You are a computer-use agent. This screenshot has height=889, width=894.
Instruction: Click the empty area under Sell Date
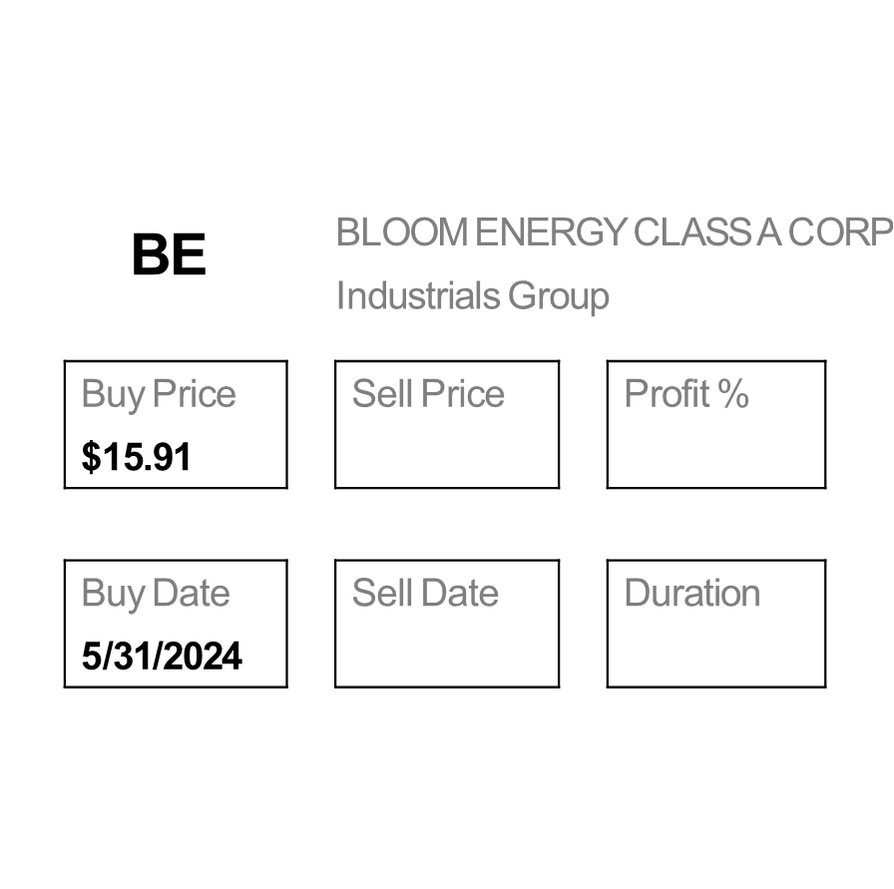click(446, 654)
